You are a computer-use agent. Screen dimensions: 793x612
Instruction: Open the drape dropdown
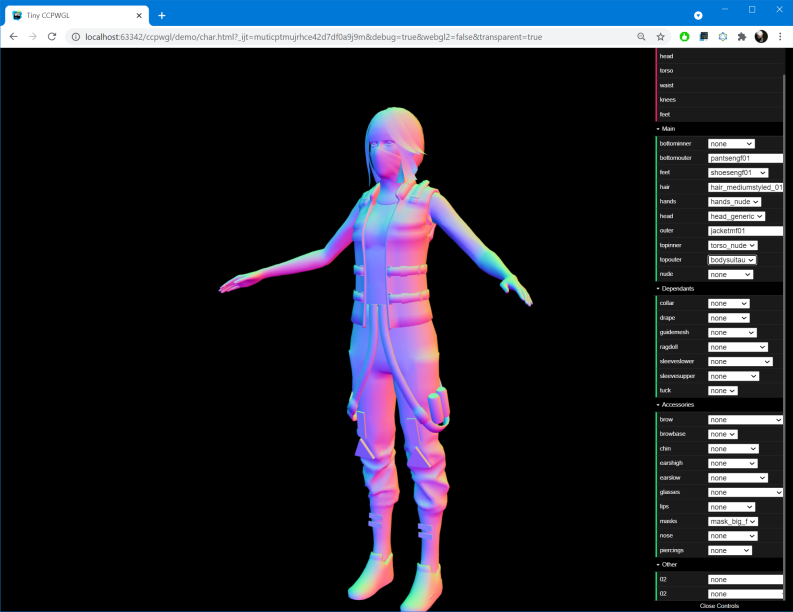click(x=729, y=318)
